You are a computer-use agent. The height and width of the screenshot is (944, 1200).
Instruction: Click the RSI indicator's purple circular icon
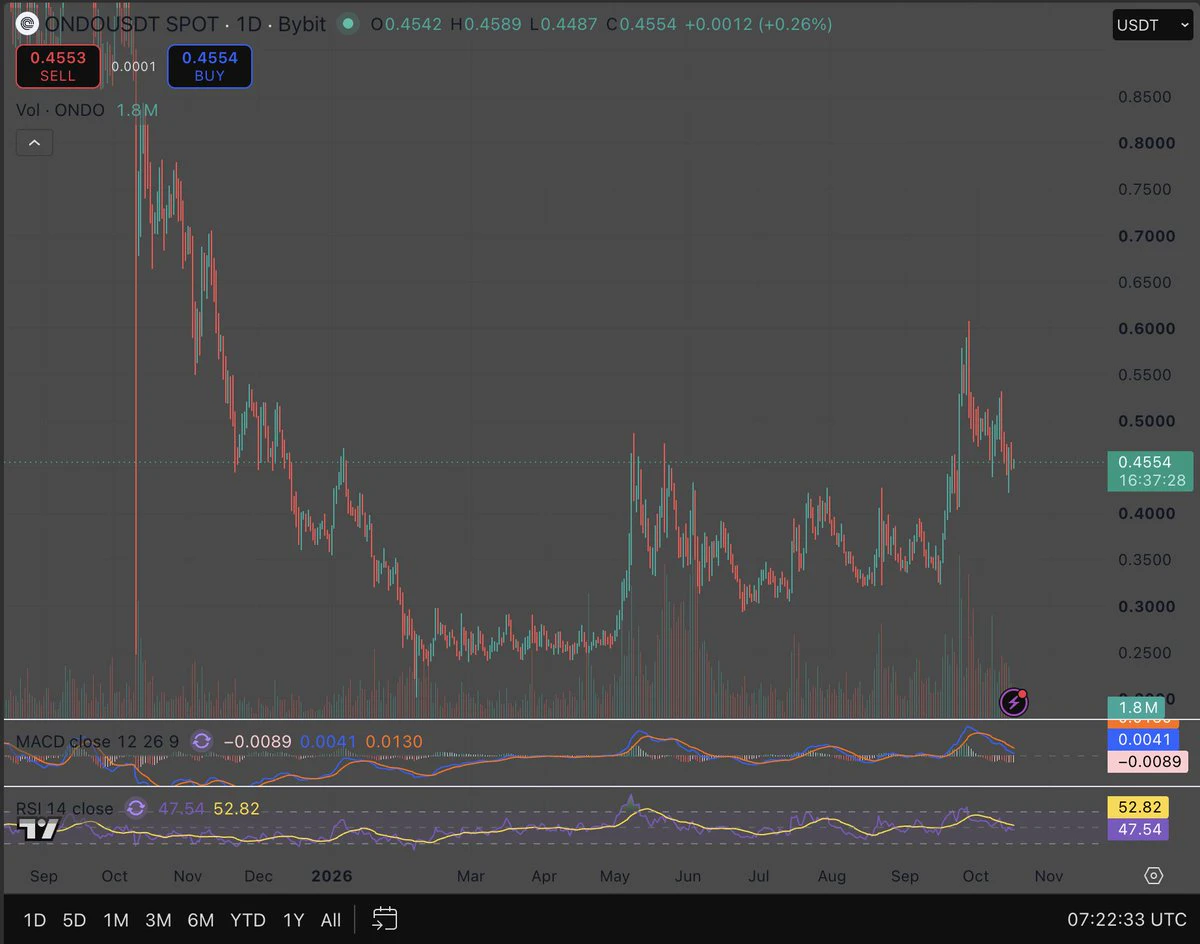point(137,808)
